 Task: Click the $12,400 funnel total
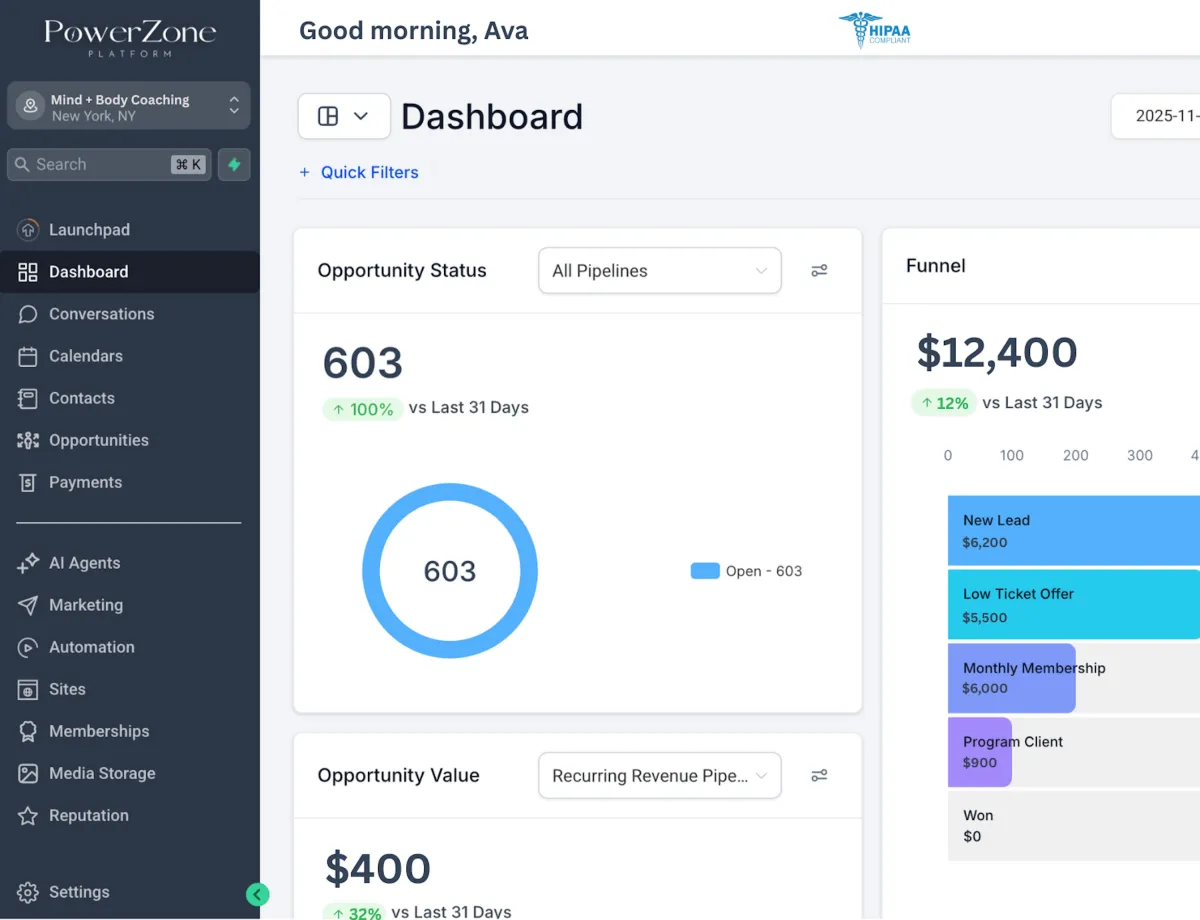997,353
